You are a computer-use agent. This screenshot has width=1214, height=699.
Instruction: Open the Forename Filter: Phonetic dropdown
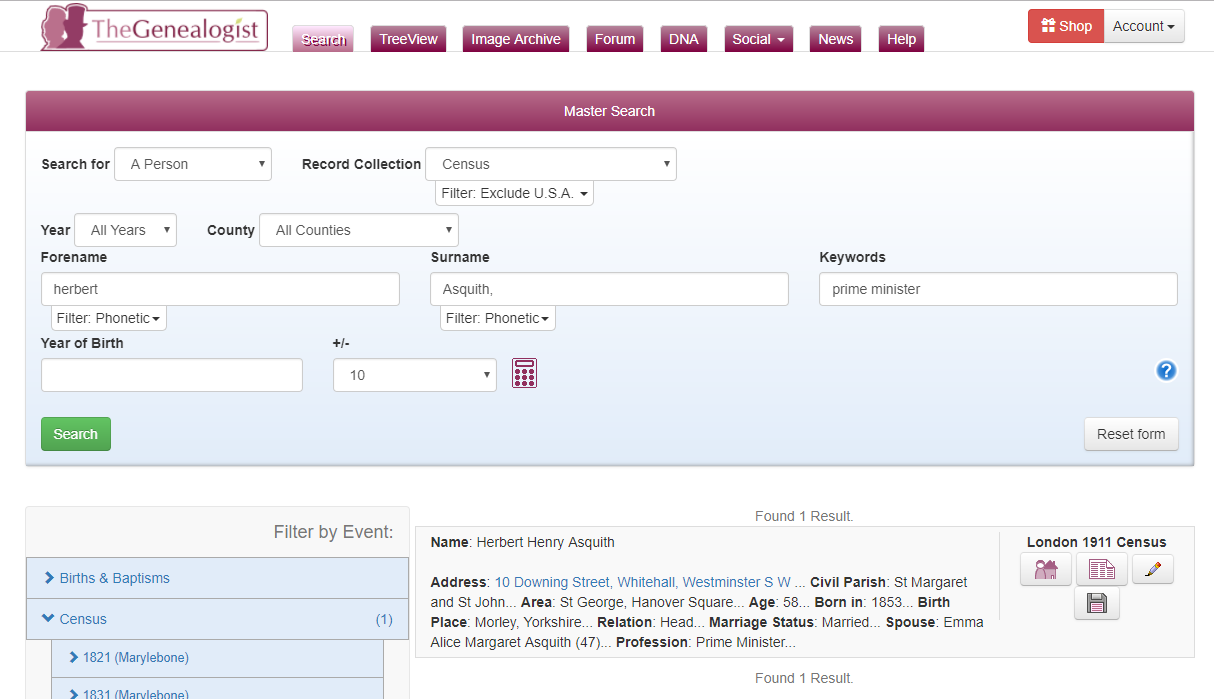[109, 318]
